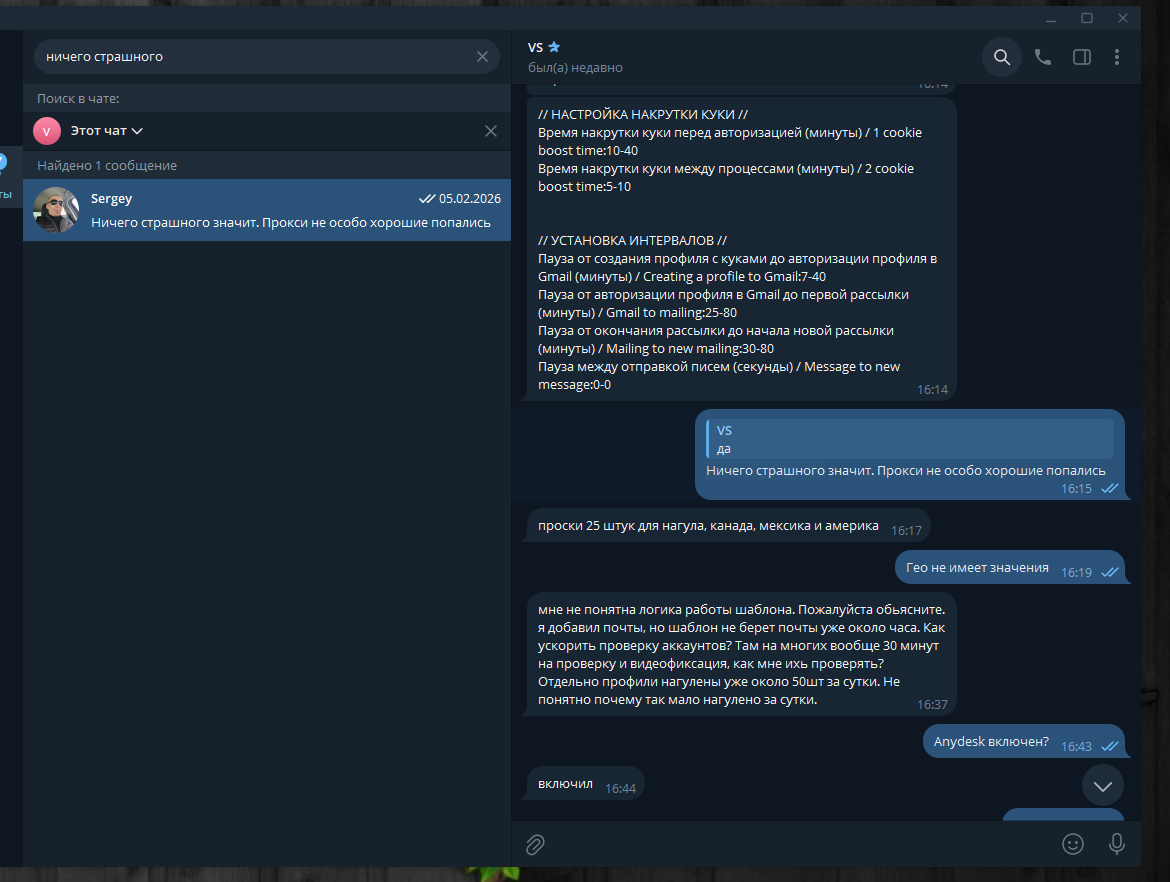
Task: Click the star badge next to VS
Action: [x=554, y=47]
